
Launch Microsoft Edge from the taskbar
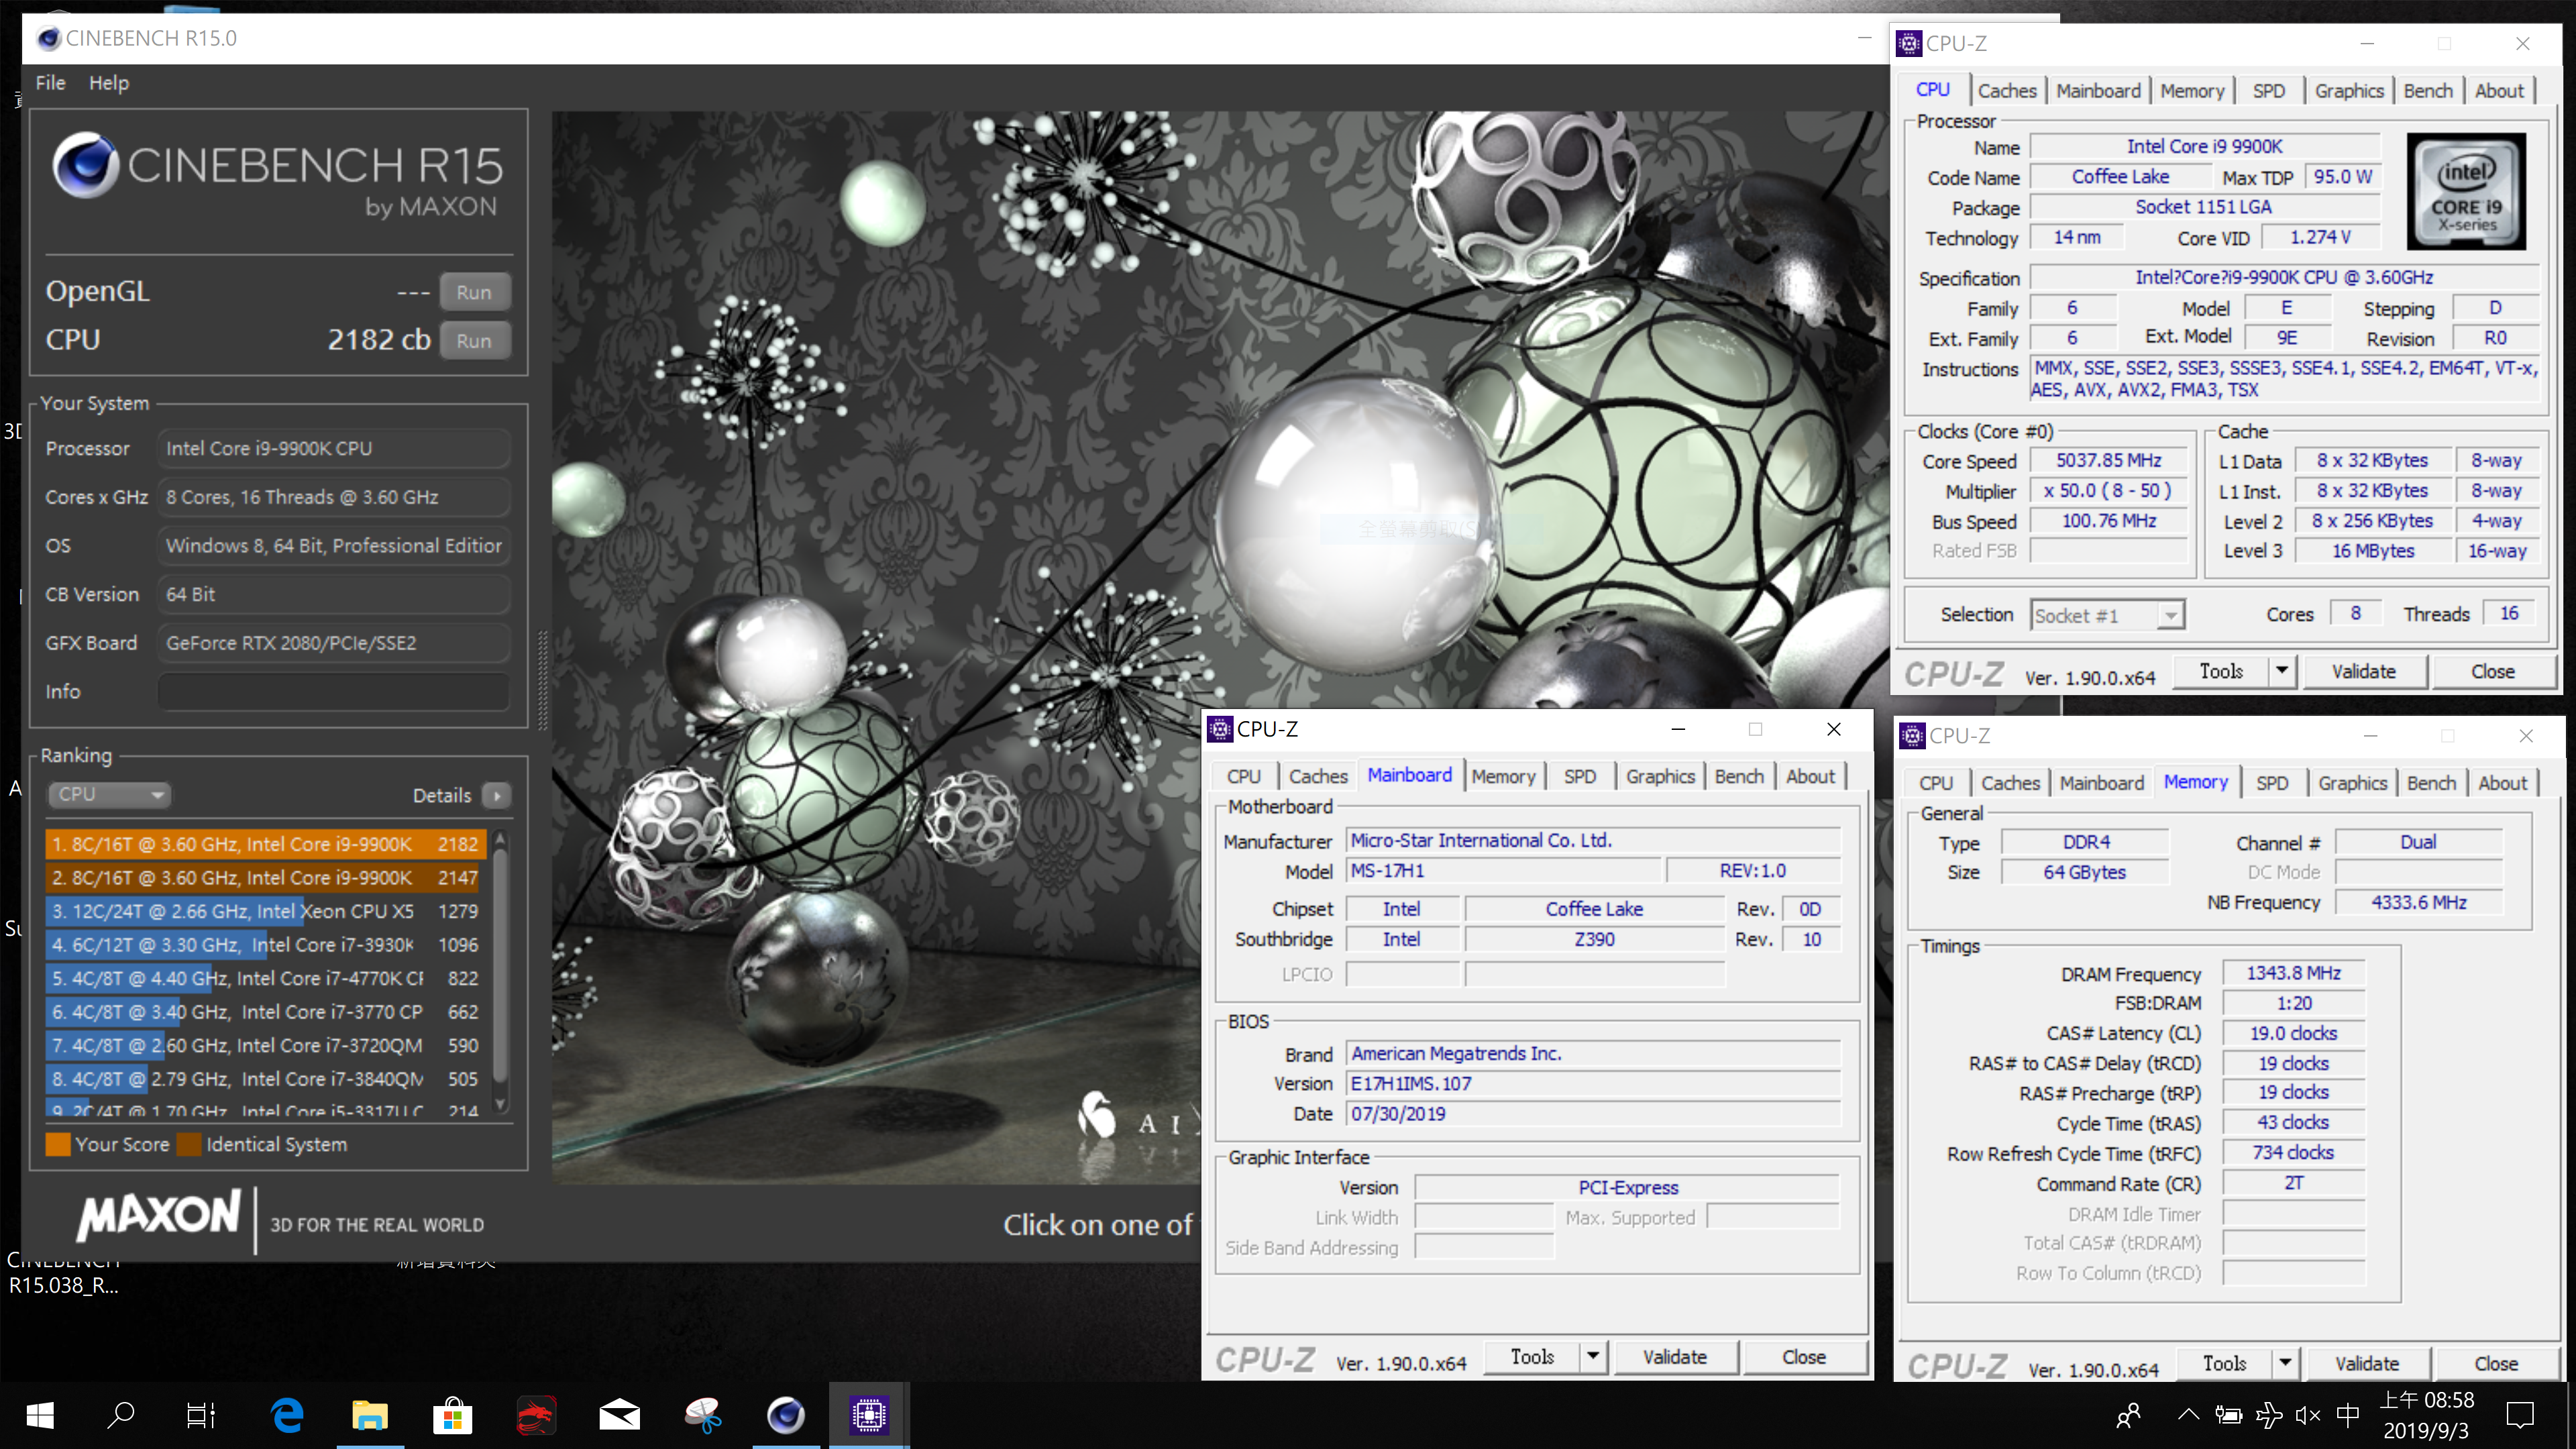click(287, 1415)
